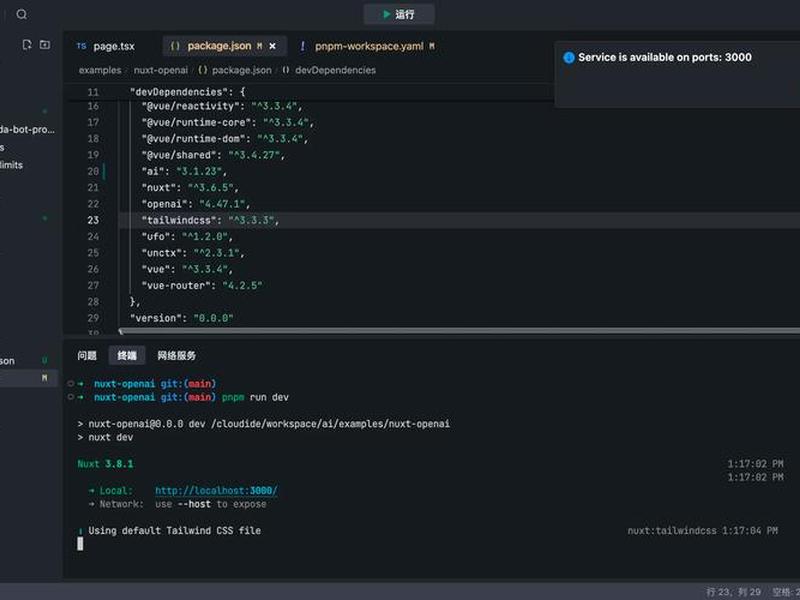The image size is (800, 600).
Task: Click the devDependencies breadcrumb
Action: (335, 70)
